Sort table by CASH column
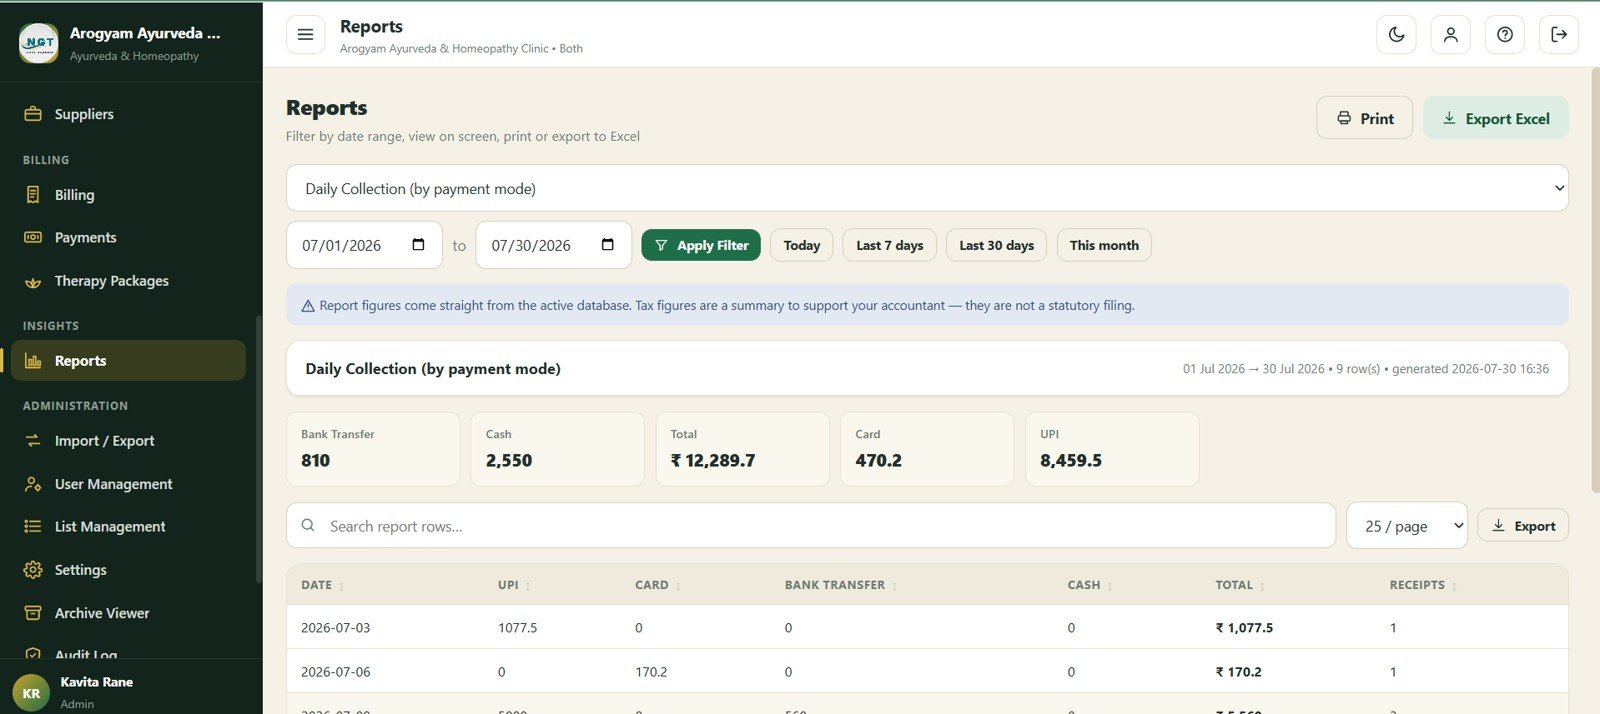The image size is (1600, 714). (x=1090, y=585)
